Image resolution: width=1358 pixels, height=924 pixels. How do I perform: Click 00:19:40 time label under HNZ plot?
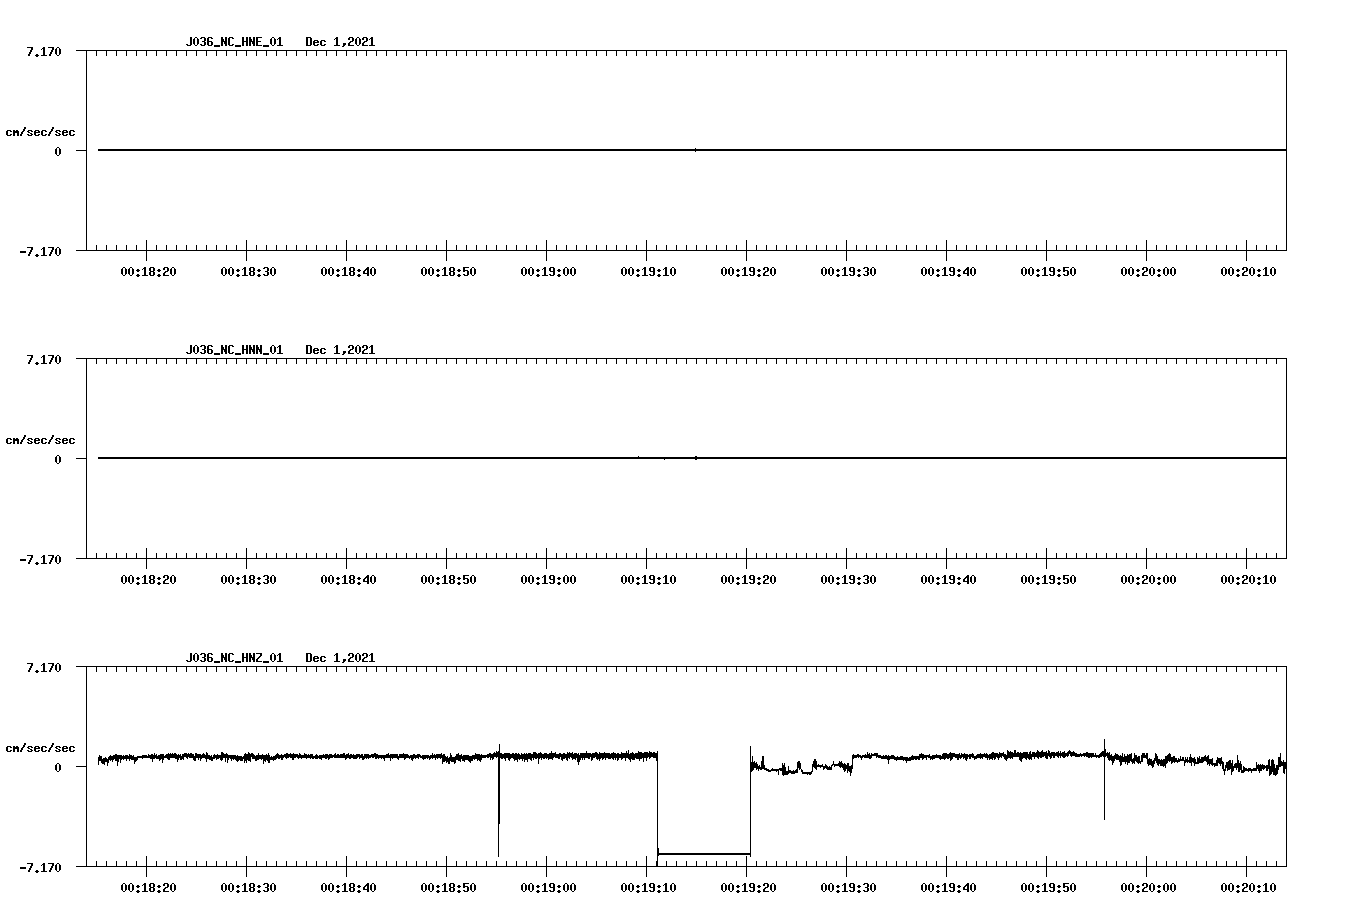[x=948, y=888]
